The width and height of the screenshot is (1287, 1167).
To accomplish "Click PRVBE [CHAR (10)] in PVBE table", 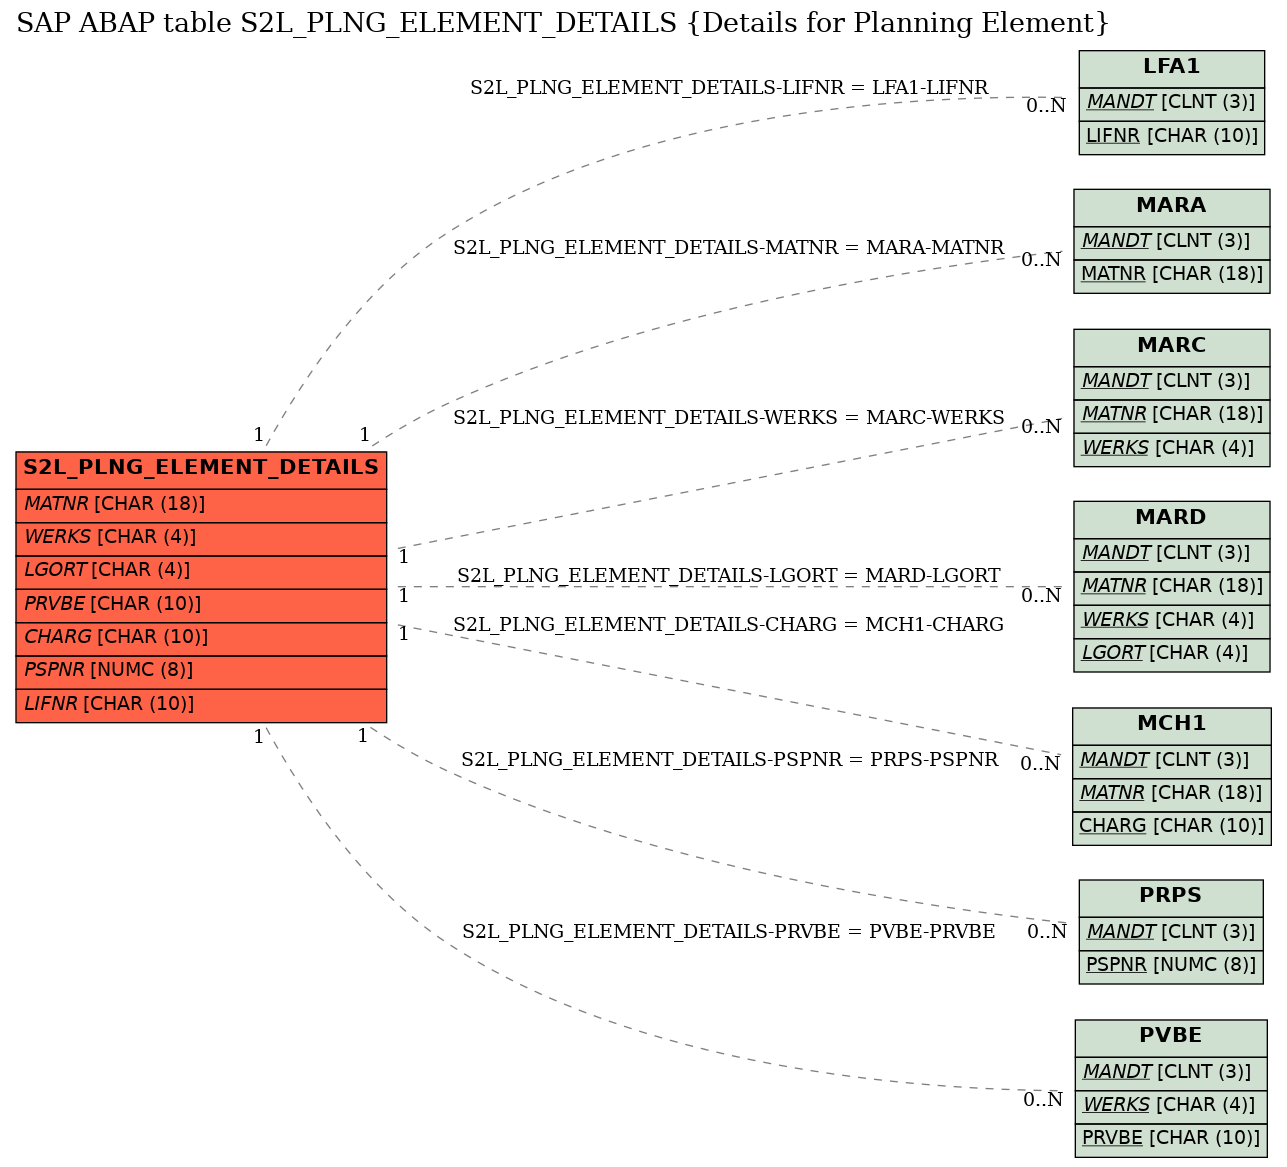I will [x=1171, y=1139].
